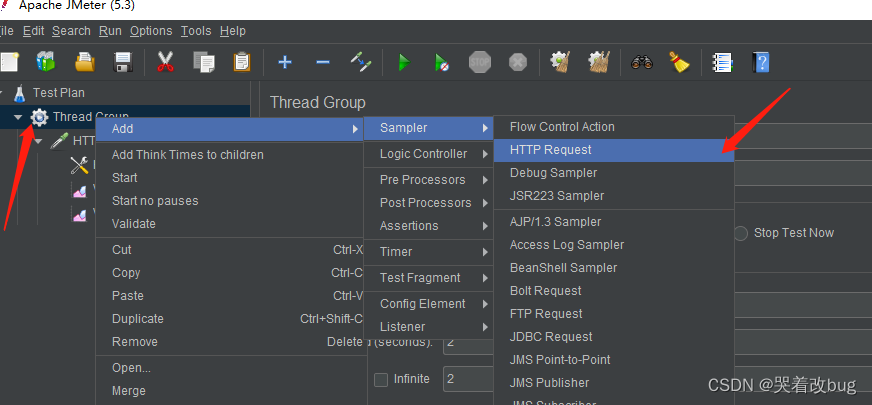The height and width of the screenshot is (405, 872).
Task: Click the binoculars Search icon
Action: [642, 62]
